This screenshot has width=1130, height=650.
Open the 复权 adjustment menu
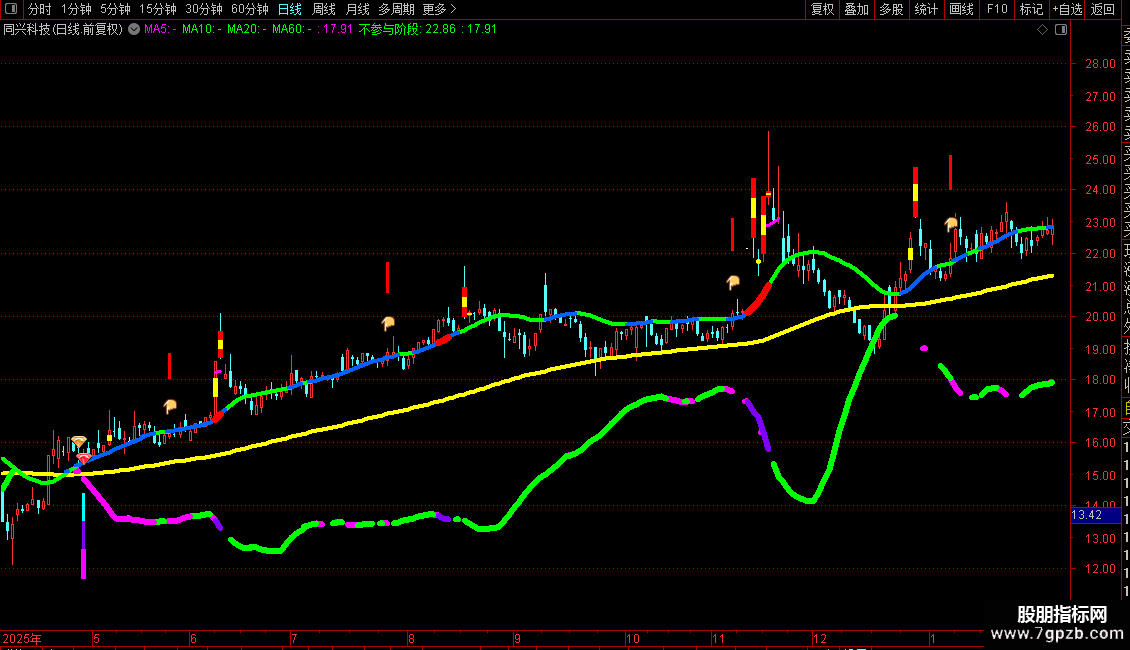(x=822, y=9)
